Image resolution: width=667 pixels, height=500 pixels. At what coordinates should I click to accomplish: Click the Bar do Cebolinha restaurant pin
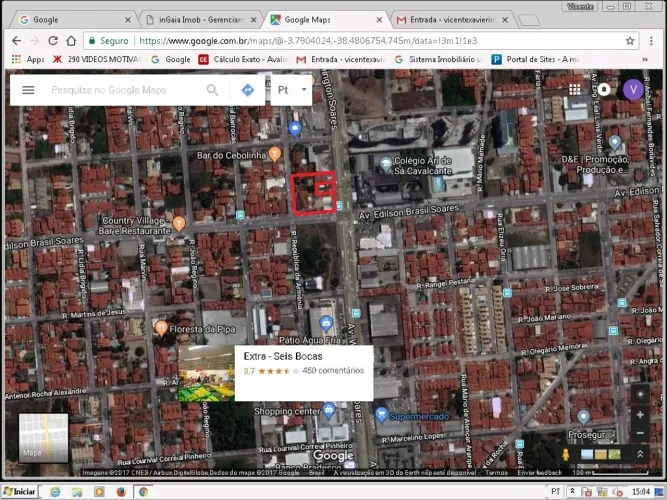(x=275, y=154)
